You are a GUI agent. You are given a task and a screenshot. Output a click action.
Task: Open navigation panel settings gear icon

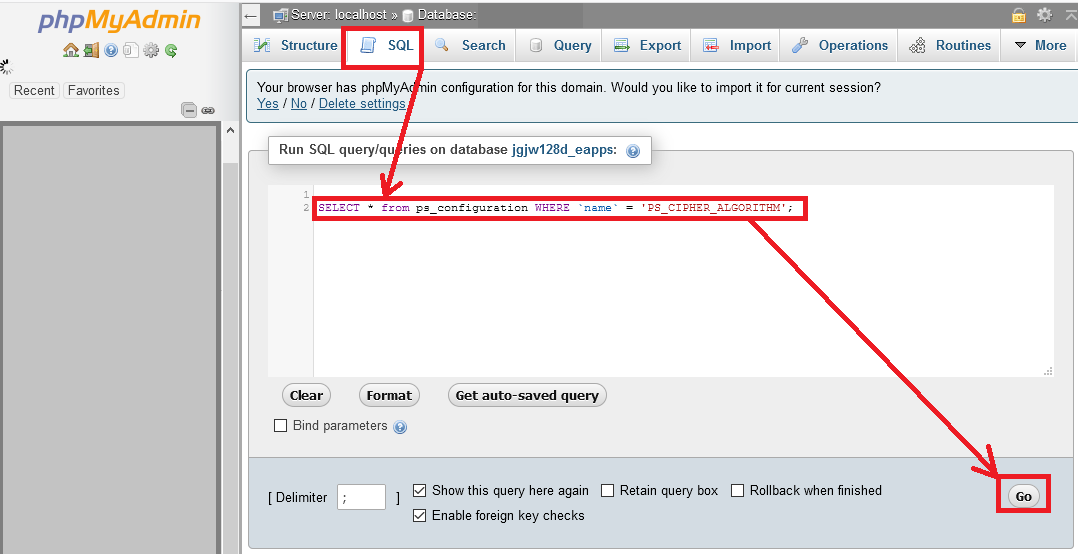tap(151, 50)
